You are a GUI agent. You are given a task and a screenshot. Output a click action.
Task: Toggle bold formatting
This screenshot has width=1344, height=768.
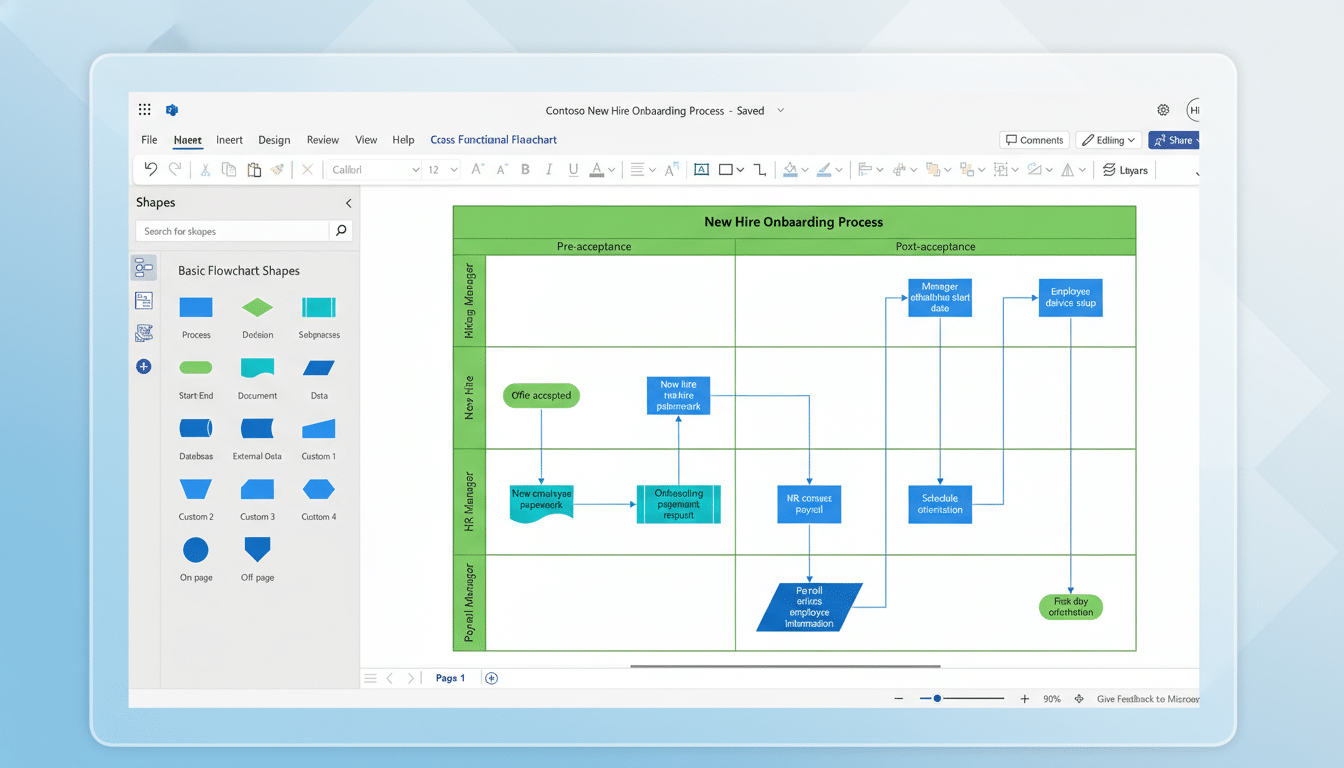click(525, 169)
